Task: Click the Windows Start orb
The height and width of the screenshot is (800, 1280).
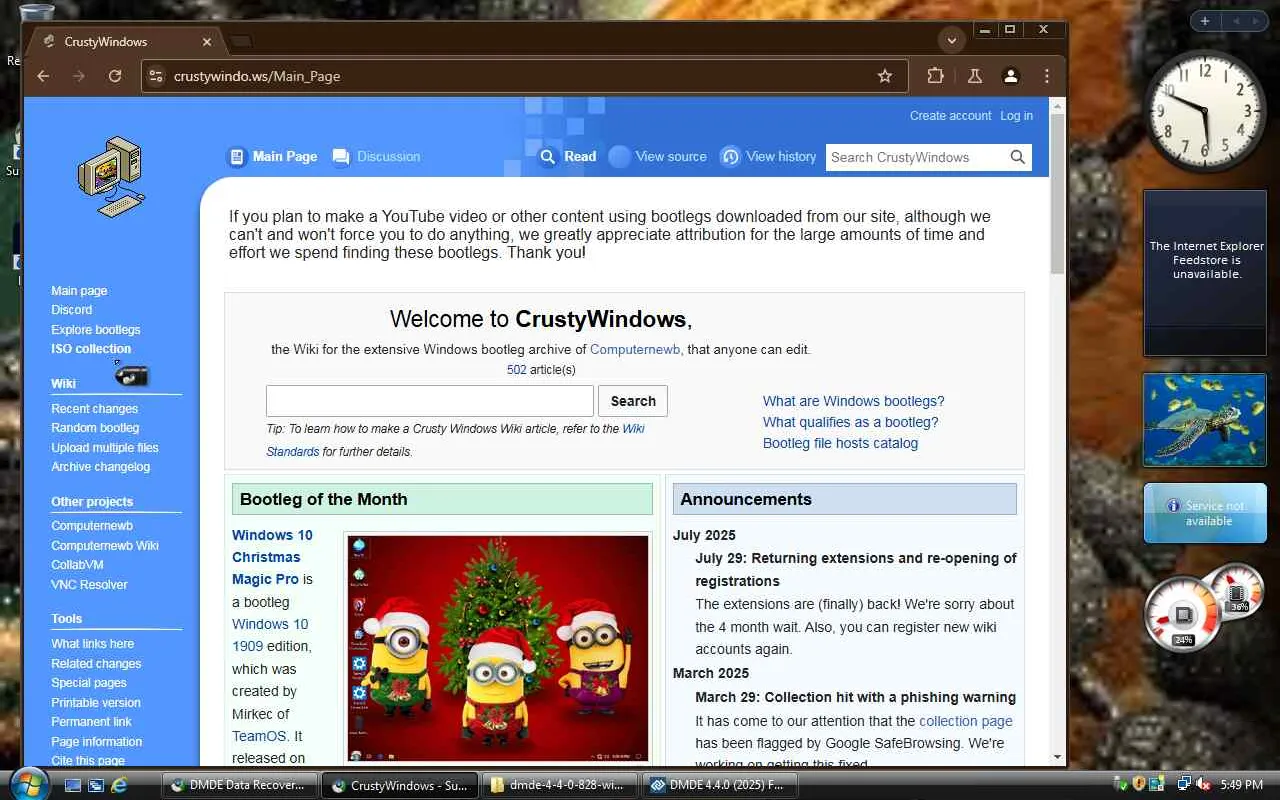Action: click(30, 783)
